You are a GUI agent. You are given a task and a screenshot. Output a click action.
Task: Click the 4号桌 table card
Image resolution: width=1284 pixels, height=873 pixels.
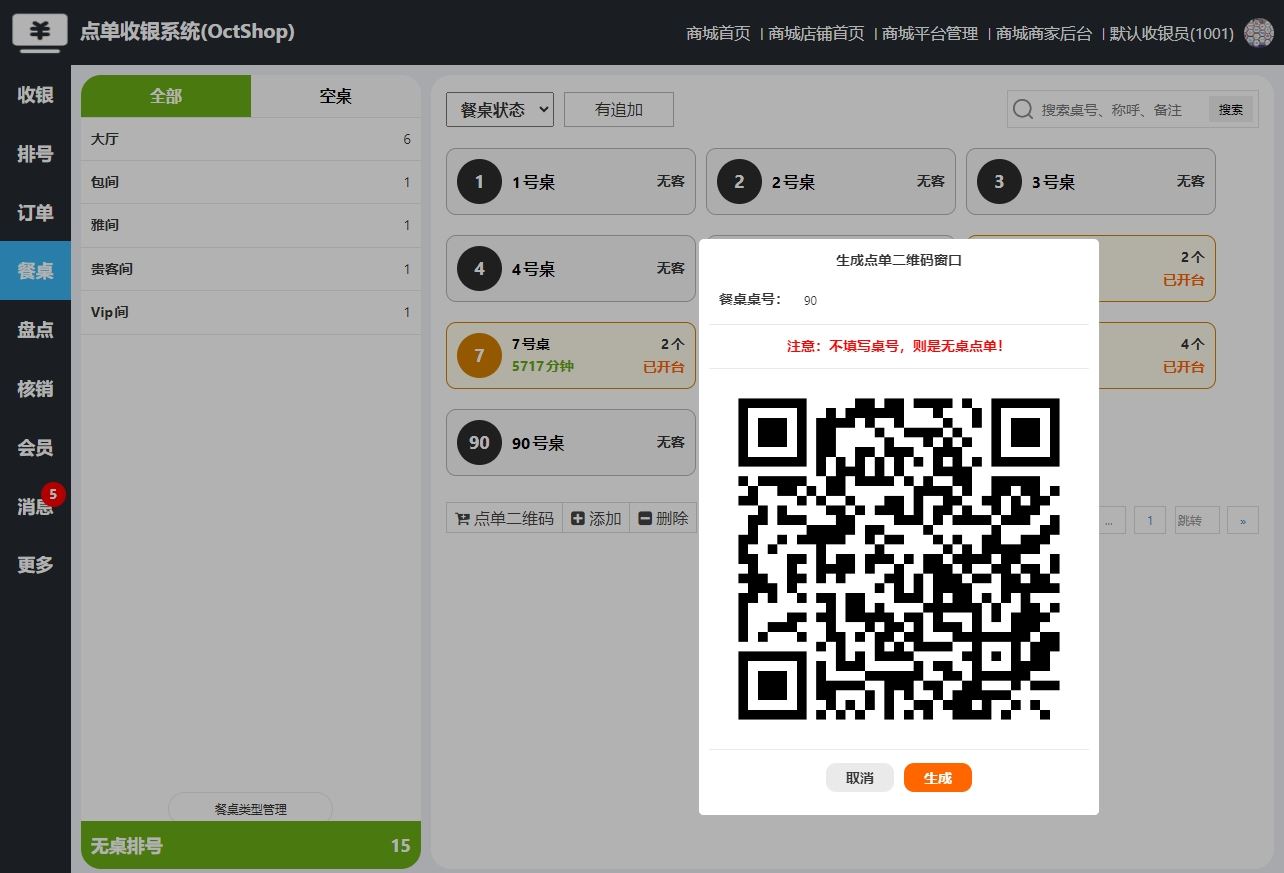tap(571, 269)
